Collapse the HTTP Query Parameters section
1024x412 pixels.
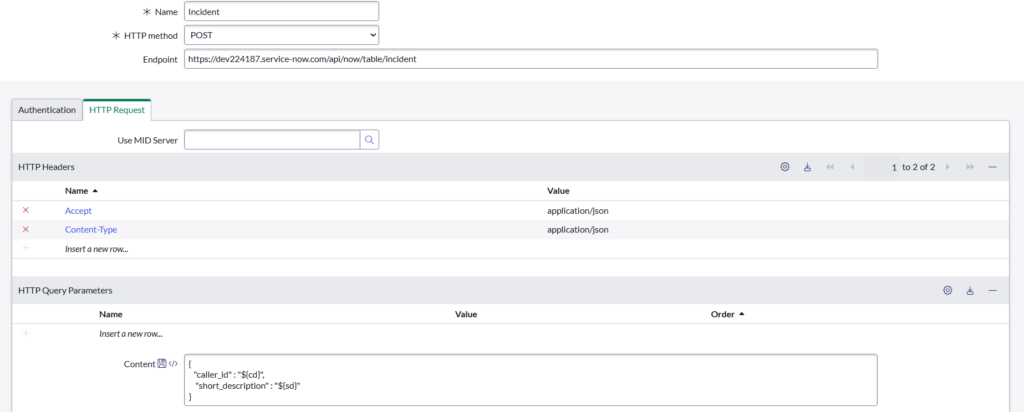992,290
